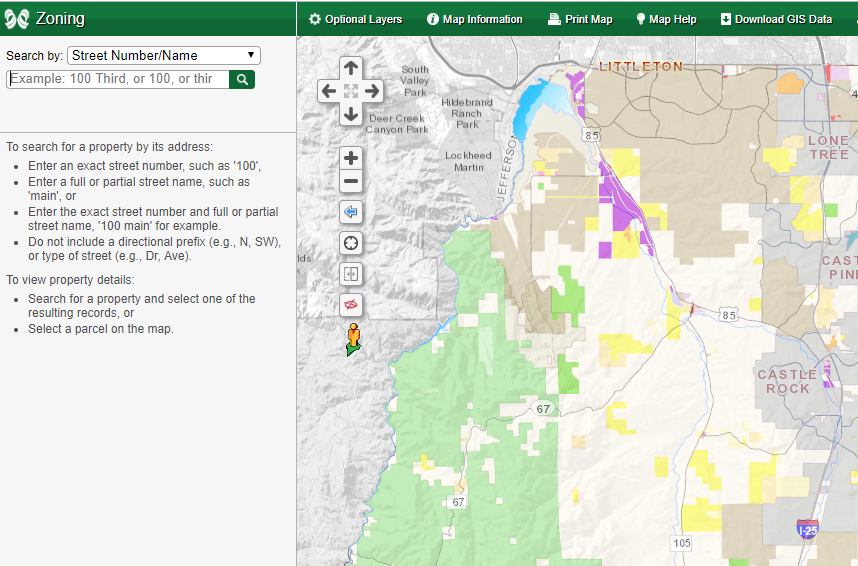Toggle the swipe/split view tool

350,274
